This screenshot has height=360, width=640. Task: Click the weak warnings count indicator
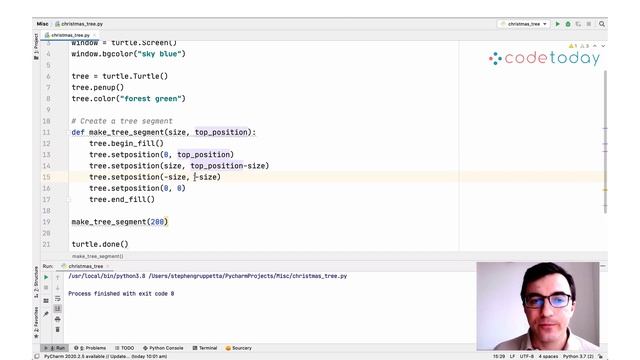584,46
